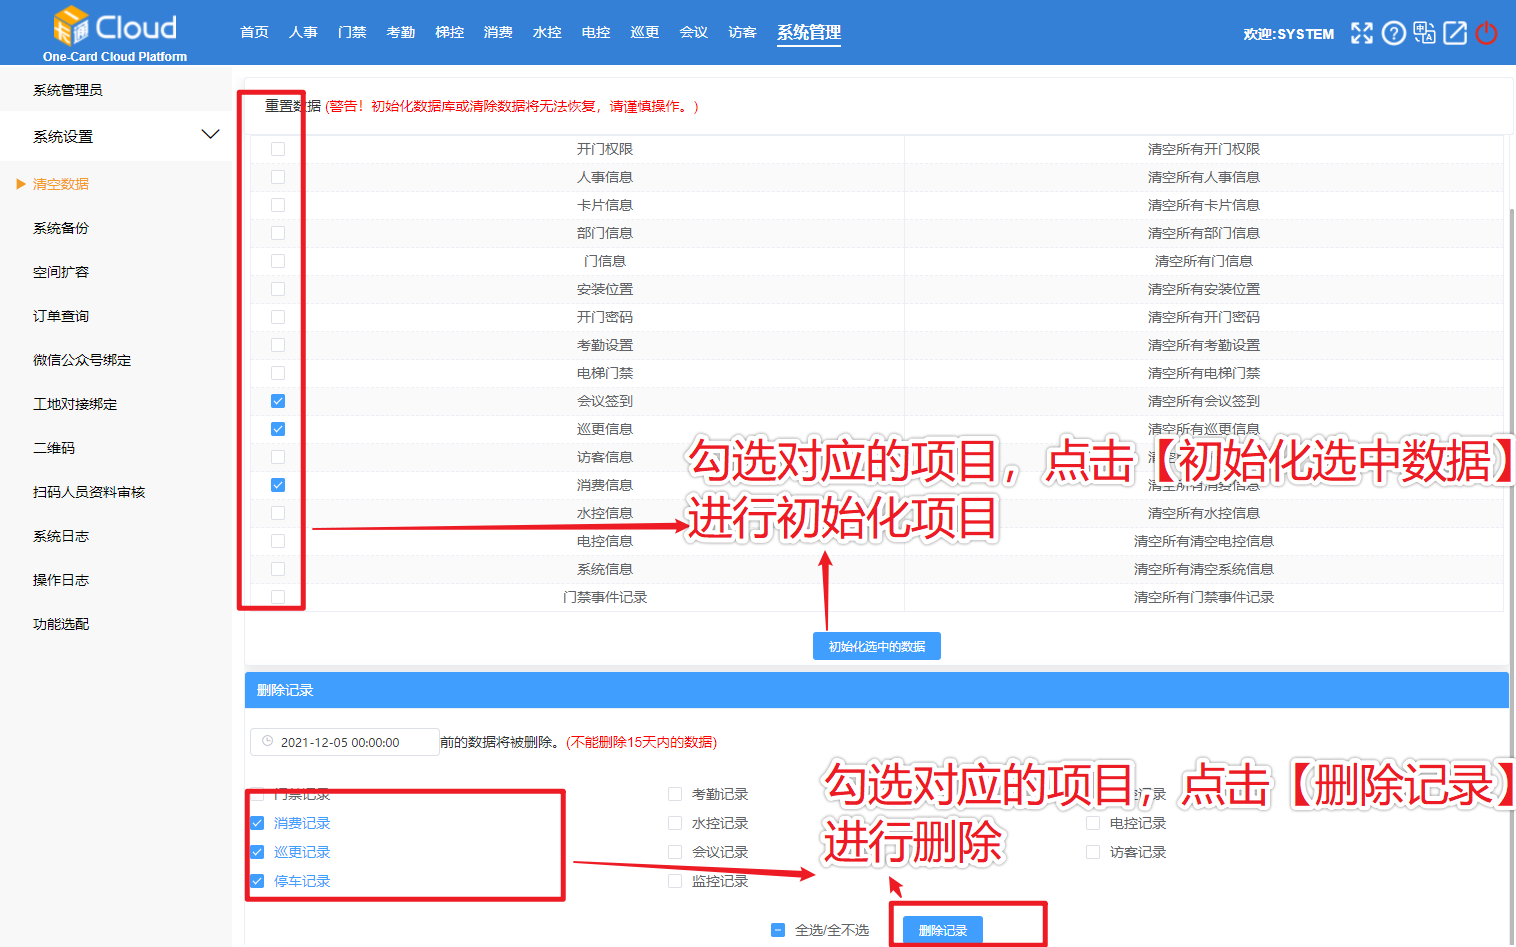Click the open-in-new-window icon

tap(1455, 33)
